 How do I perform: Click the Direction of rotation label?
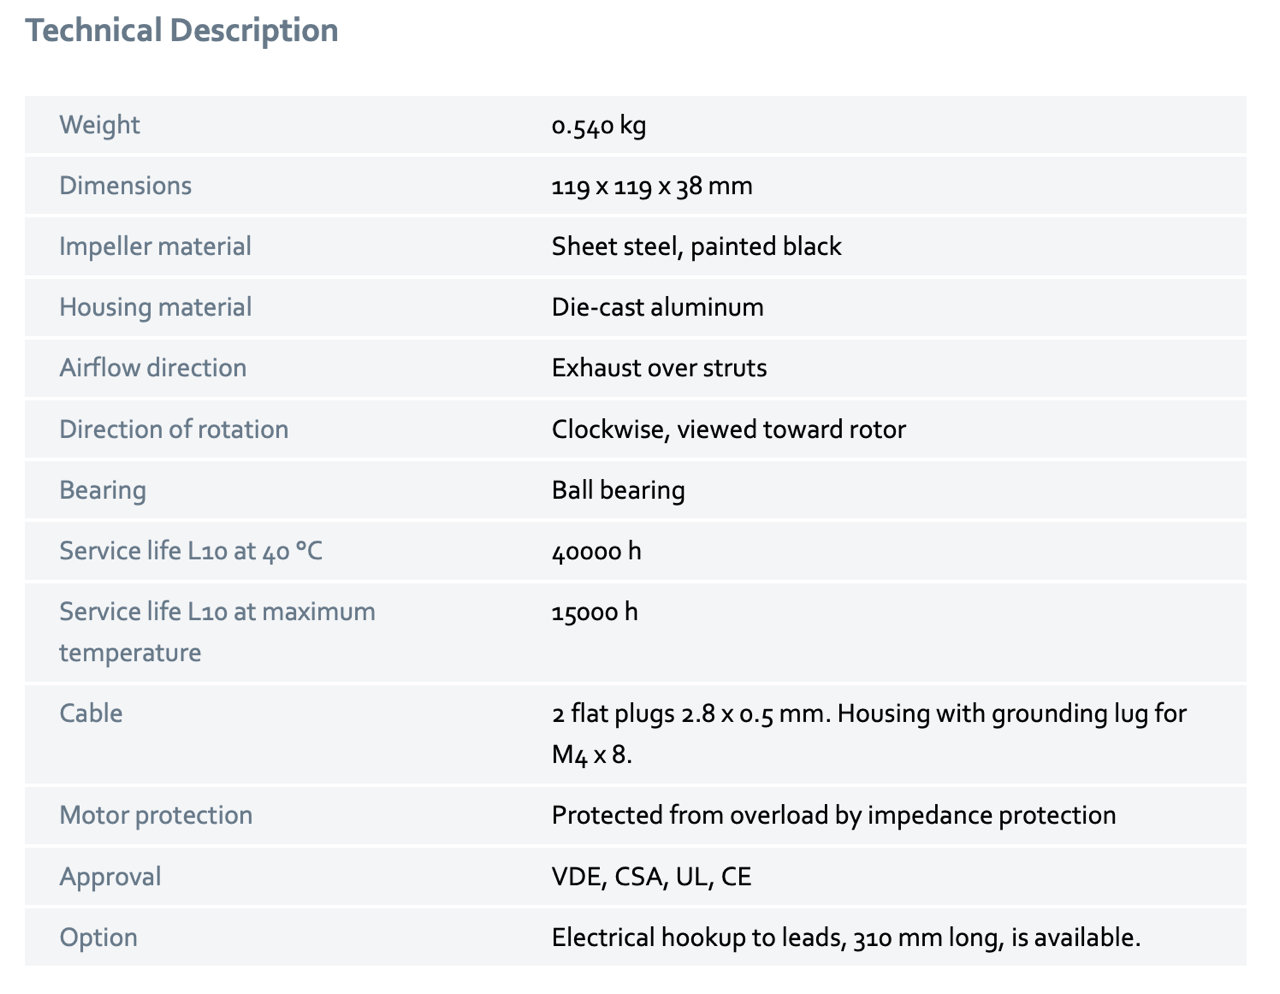click(x=173, y=430)
